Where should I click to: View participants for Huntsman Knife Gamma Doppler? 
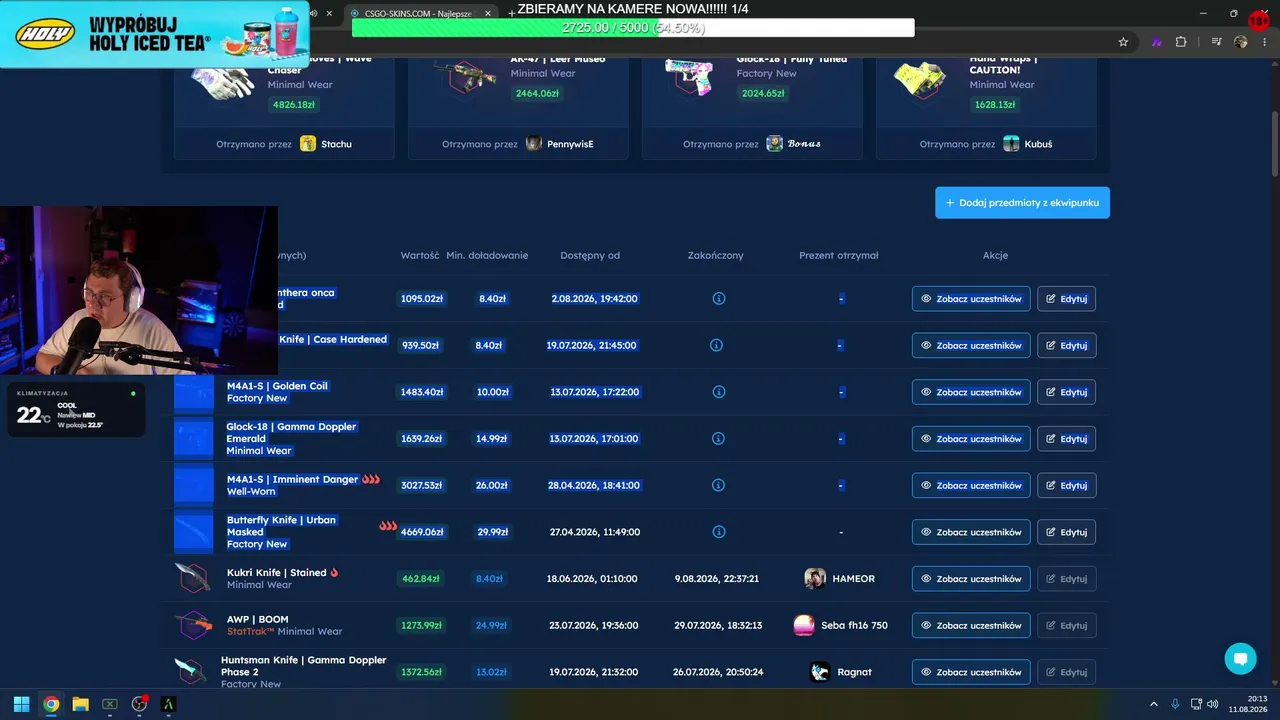[971, 672]
